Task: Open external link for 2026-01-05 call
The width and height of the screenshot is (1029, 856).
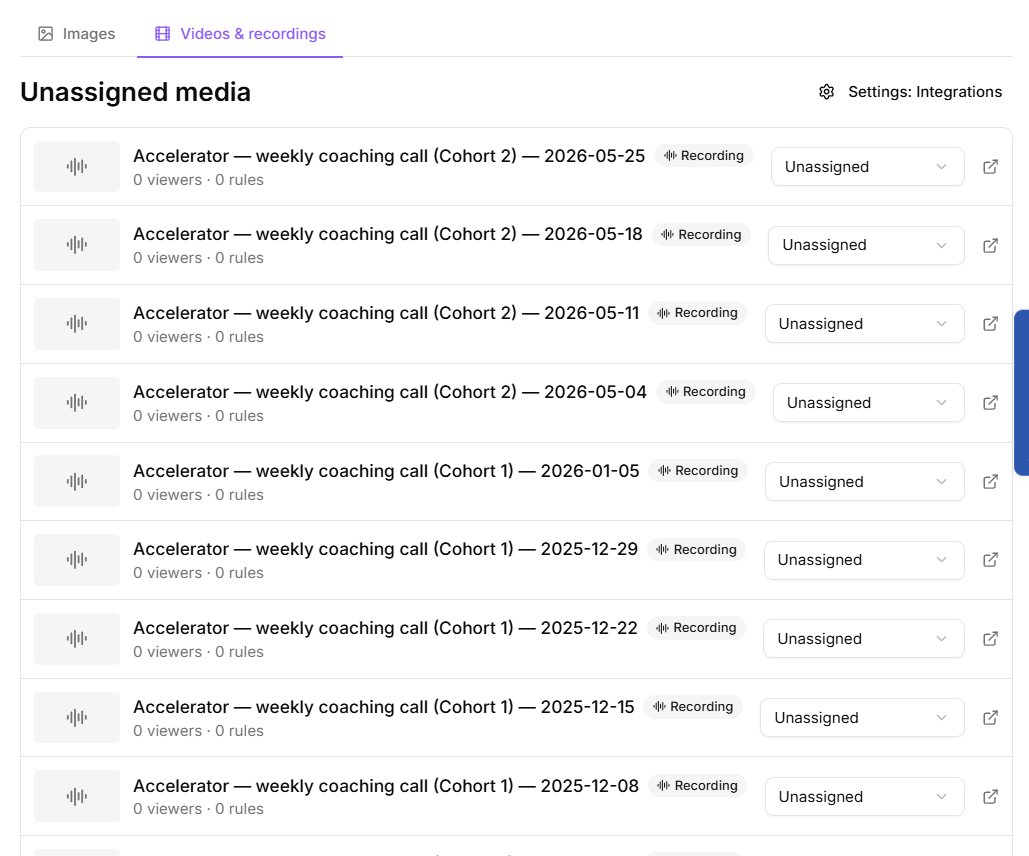Action: pos(990,482)
